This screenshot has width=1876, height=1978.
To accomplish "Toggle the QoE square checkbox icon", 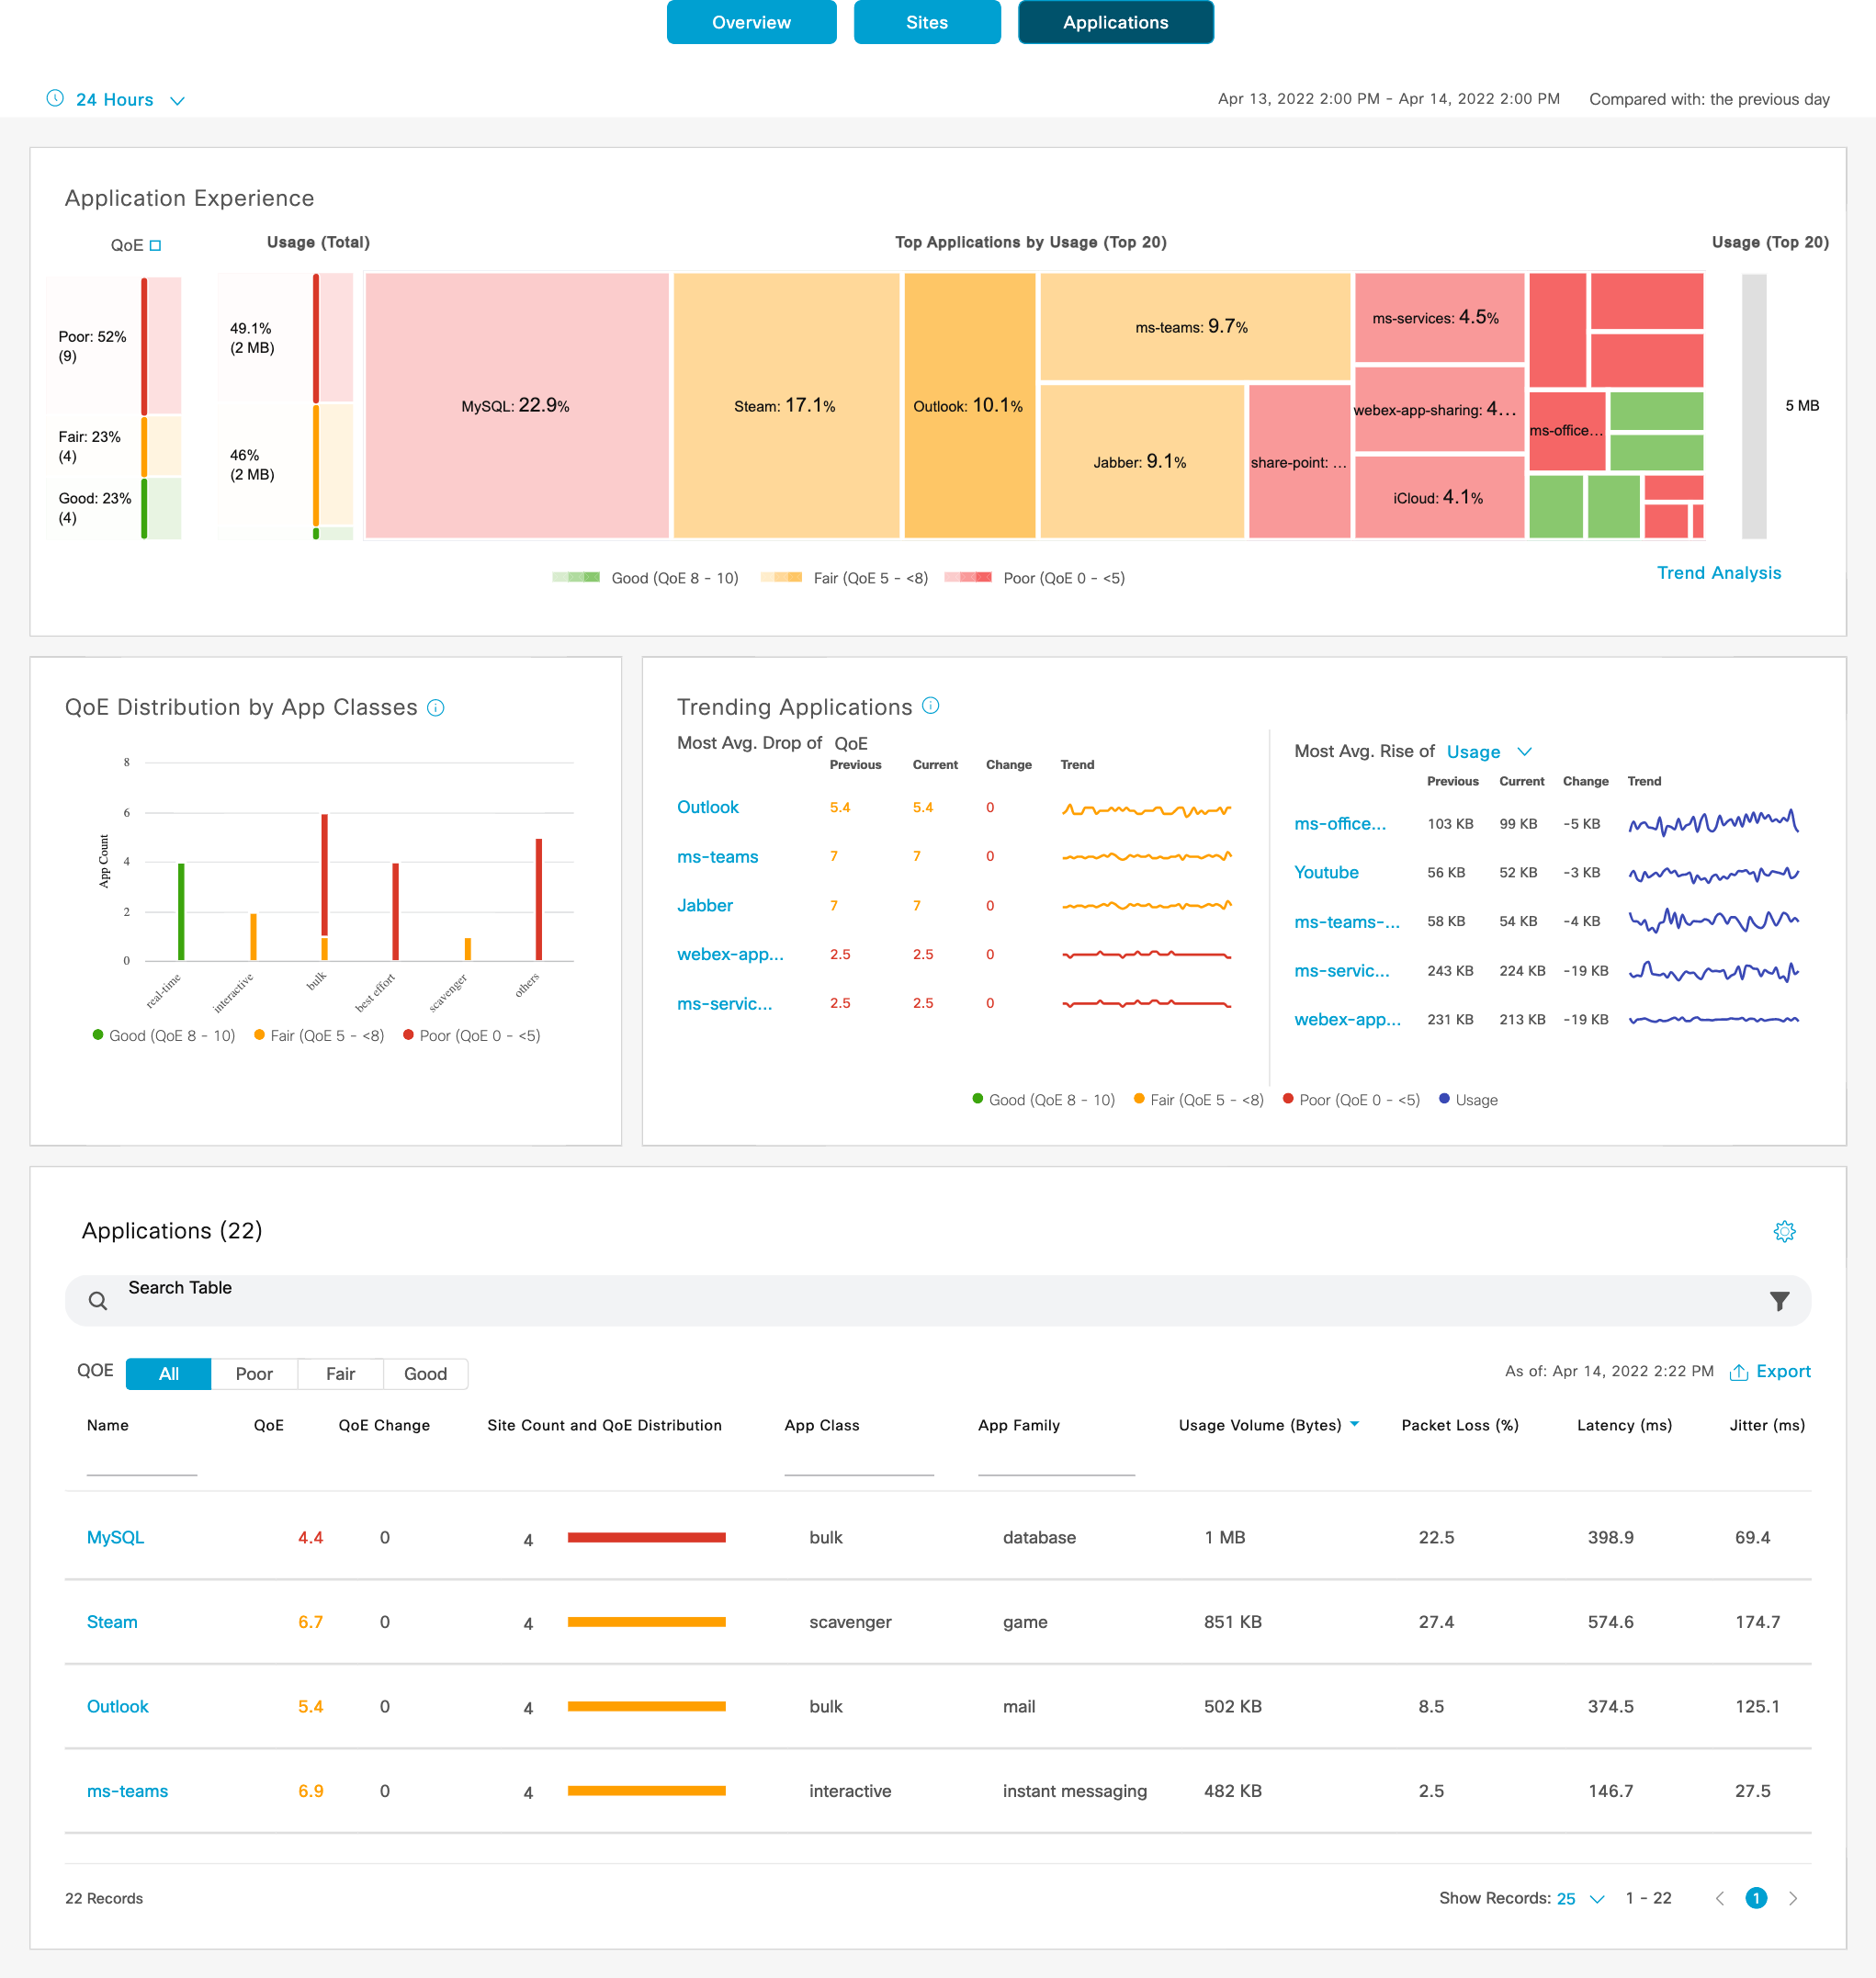I will [155, 245].
